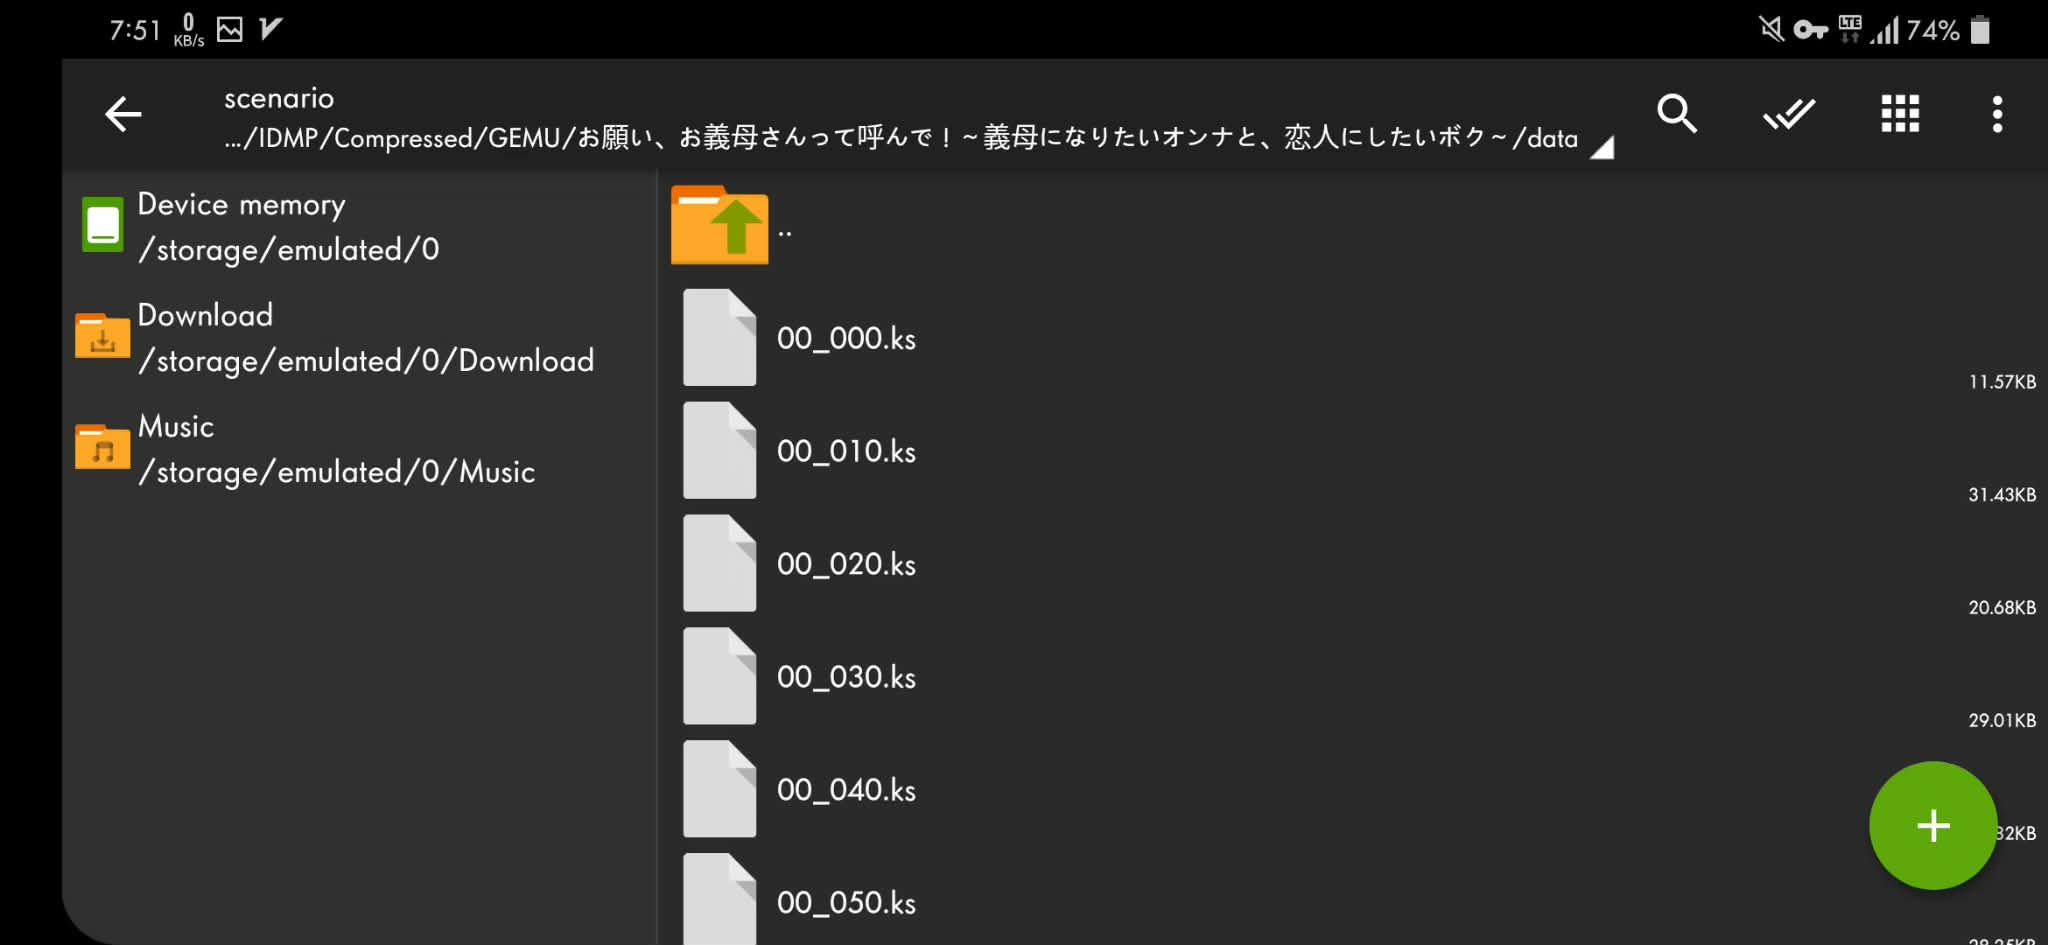Select the 00_010.ks file icon
Viewport: 2048px width, 945px height.
719,451
